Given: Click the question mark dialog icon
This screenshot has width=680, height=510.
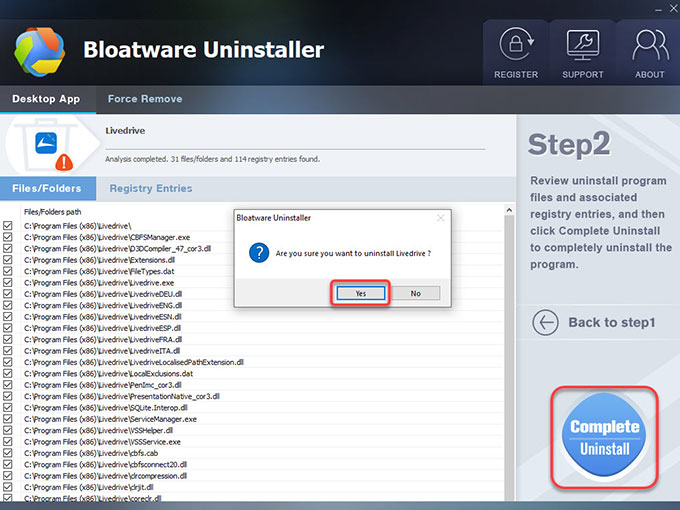Looking at the screenshot, I should click(x=259, y=253).
